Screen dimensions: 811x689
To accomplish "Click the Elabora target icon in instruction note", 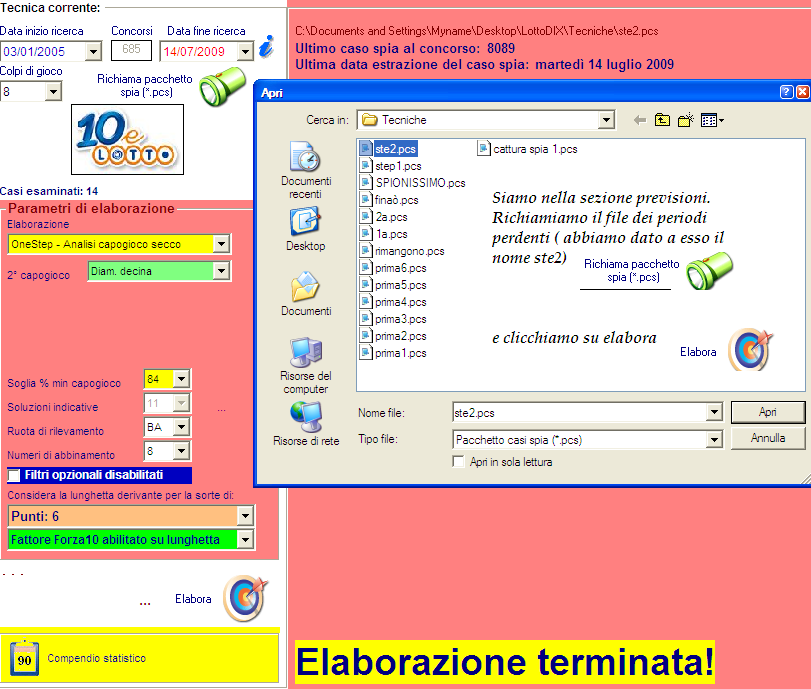I will (x=750, y=350).
